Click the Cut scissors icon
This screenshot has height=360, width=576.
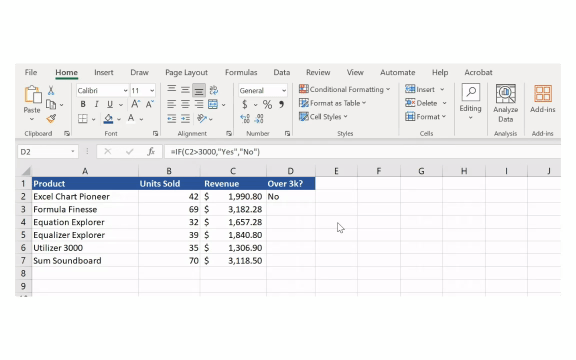51,90
